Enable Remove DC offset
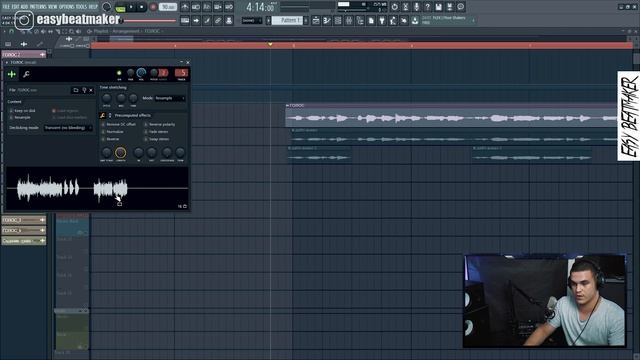The image size is (640, 360). click(x=118, y=124)
